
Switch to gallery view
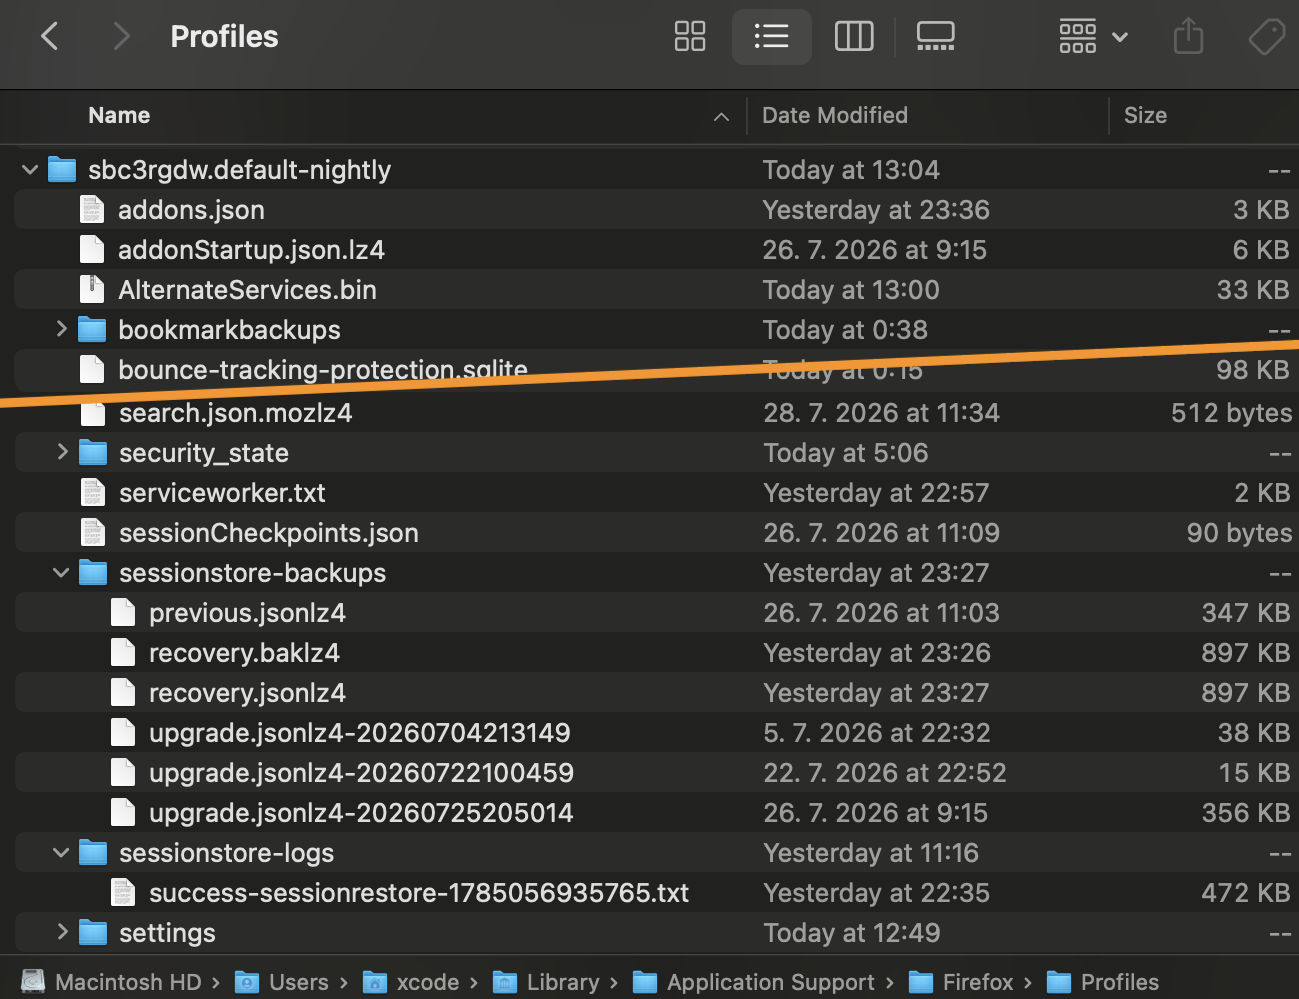coord(936,37)
